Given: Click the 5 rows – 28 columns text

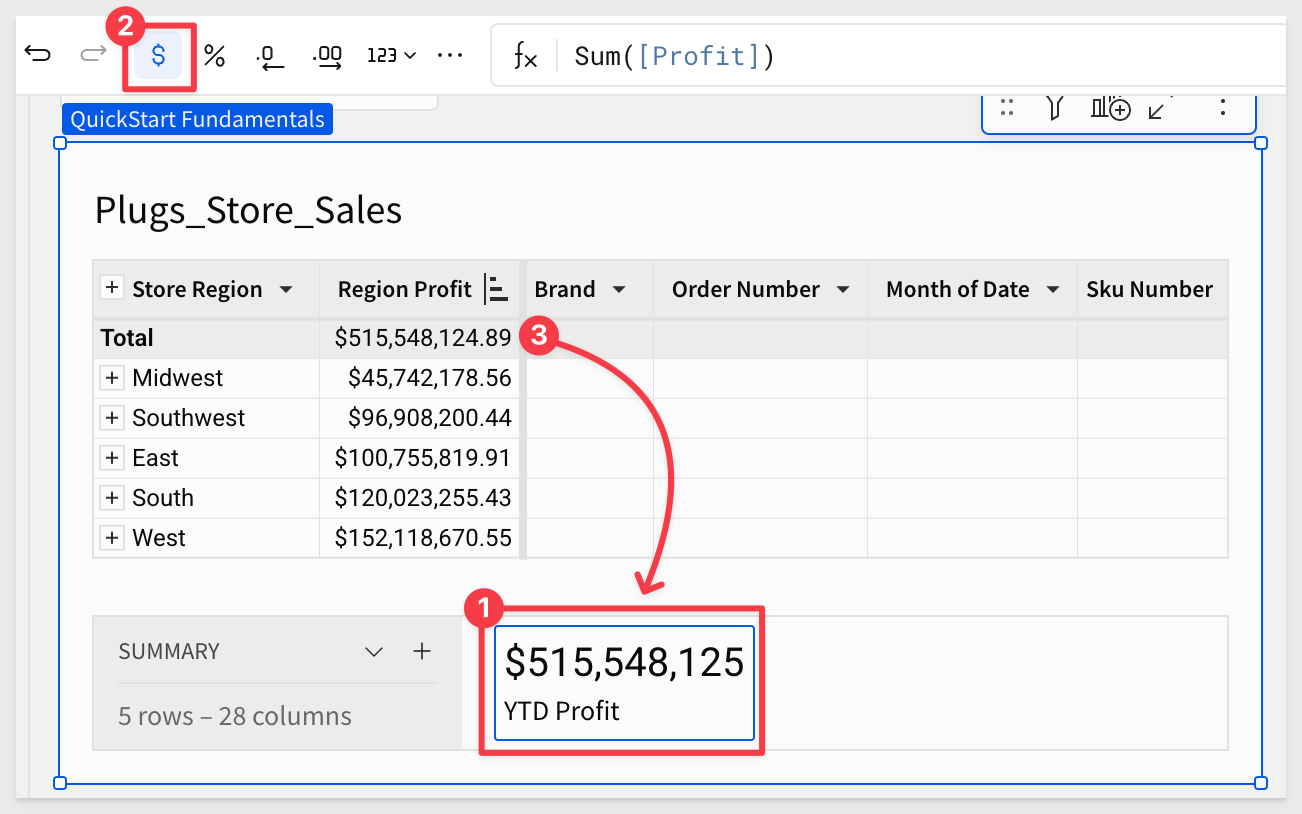Looking at the screenshot, I should click(x=235, y=716).
